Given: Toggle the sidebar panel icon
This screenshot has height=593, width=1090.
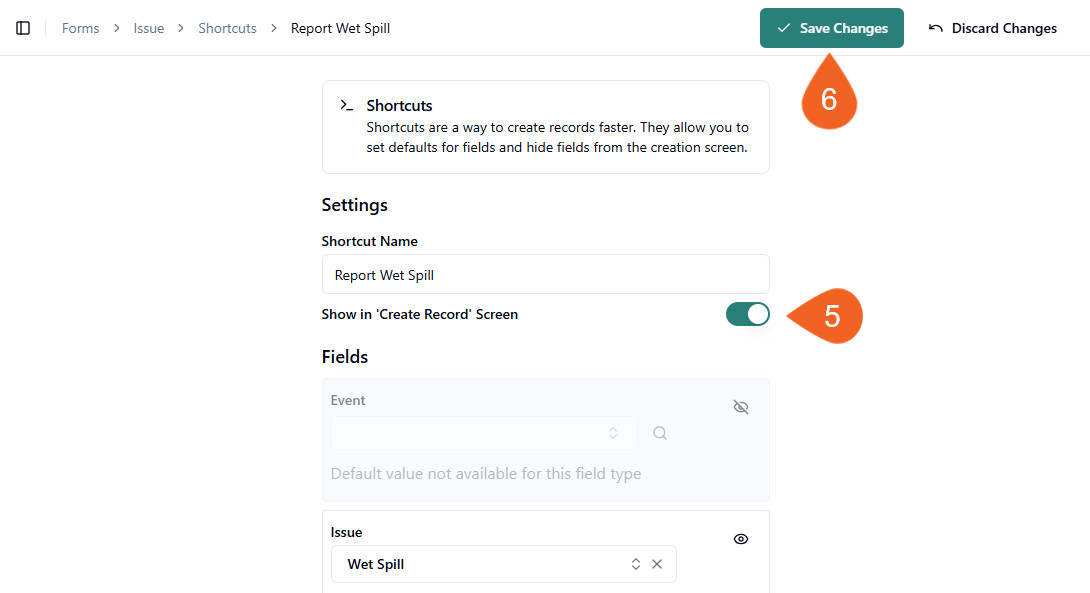Looking at the screenshot, I should [23, 29].
